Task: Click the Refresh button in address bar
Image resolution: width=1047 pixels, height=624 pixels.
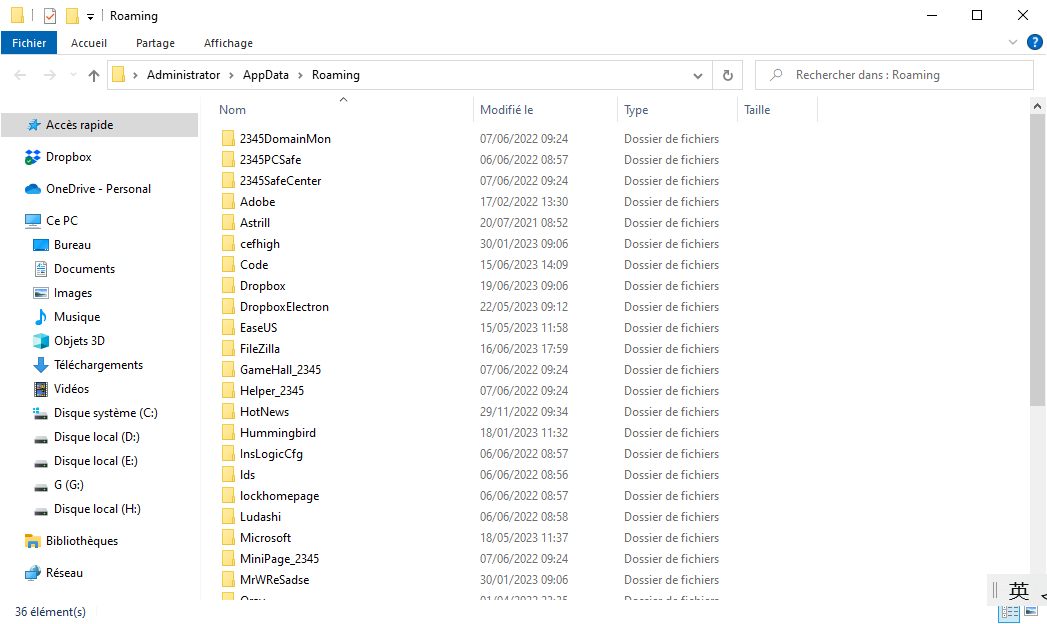Action: click(728, 75)
